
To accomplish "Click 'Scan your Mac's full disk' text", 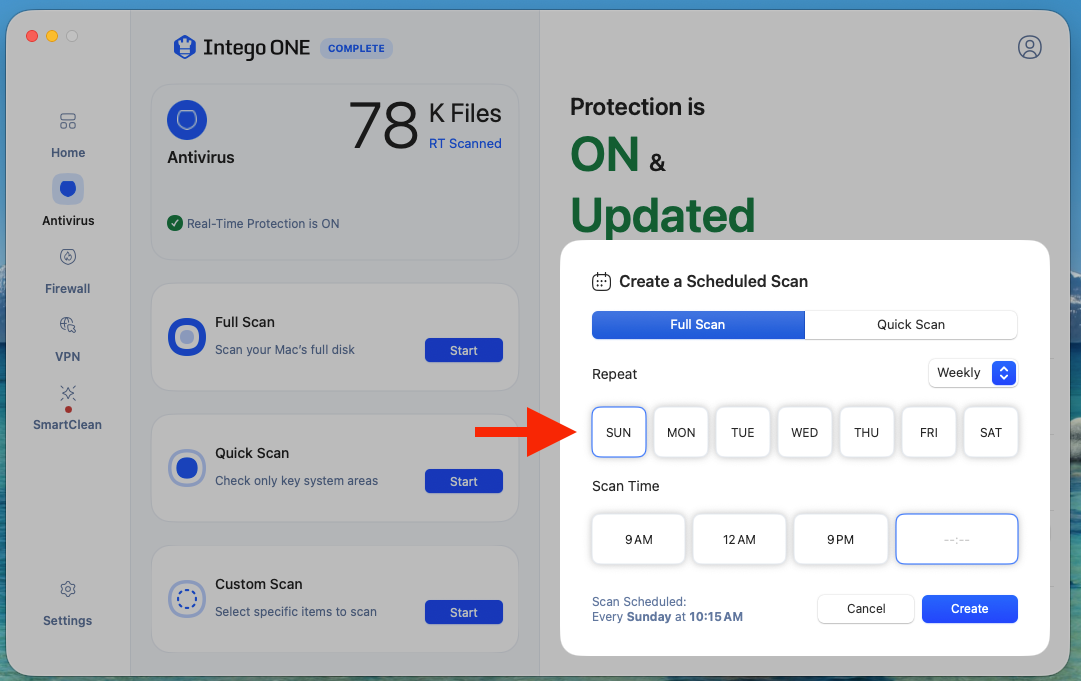I will point(285,349).
